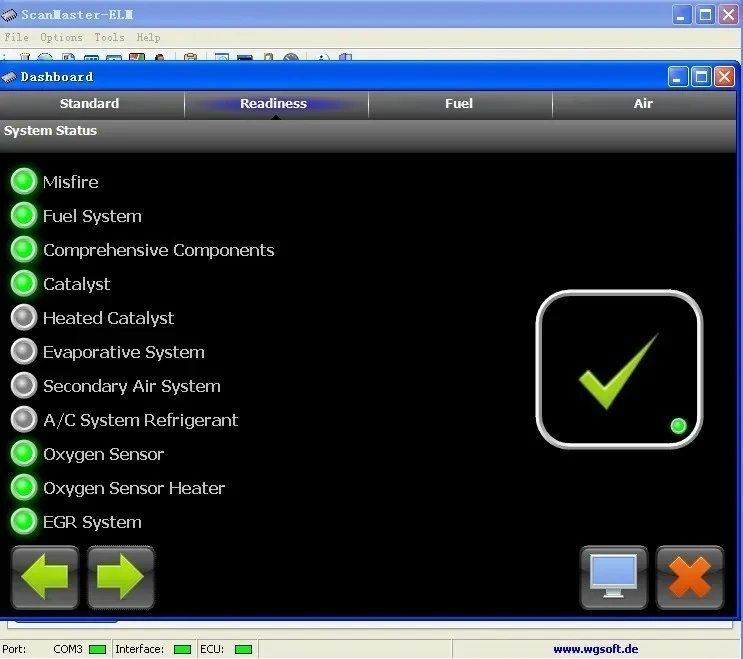Viewport: 743px width, 659px height.
Task: Click the "Evaporative System" label
Action: click(x=124, y=352)
